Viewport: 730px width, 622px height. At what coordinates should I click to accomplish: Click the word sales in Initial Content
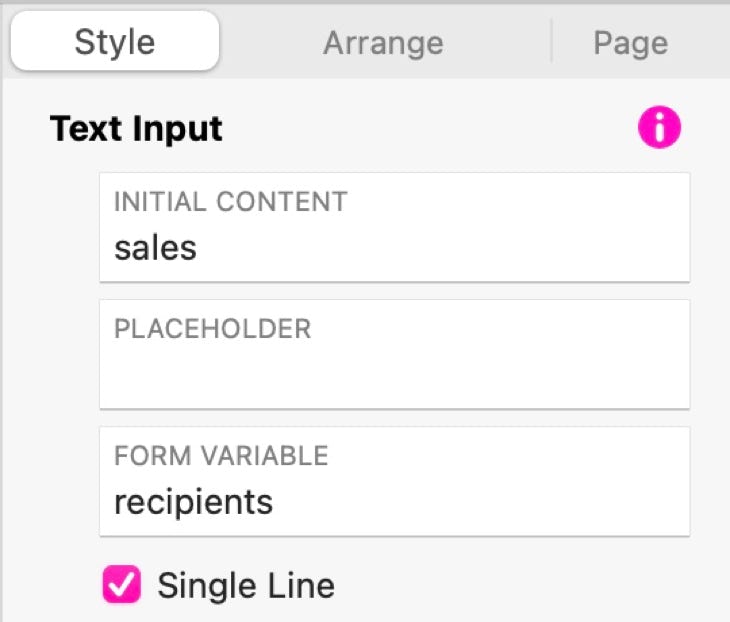point(155,248)
